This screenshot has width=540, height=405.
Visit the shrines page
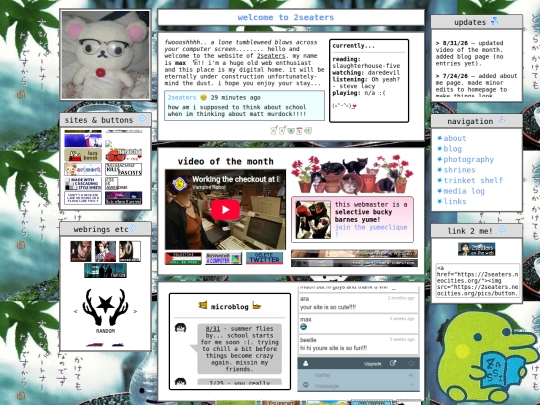459,170
